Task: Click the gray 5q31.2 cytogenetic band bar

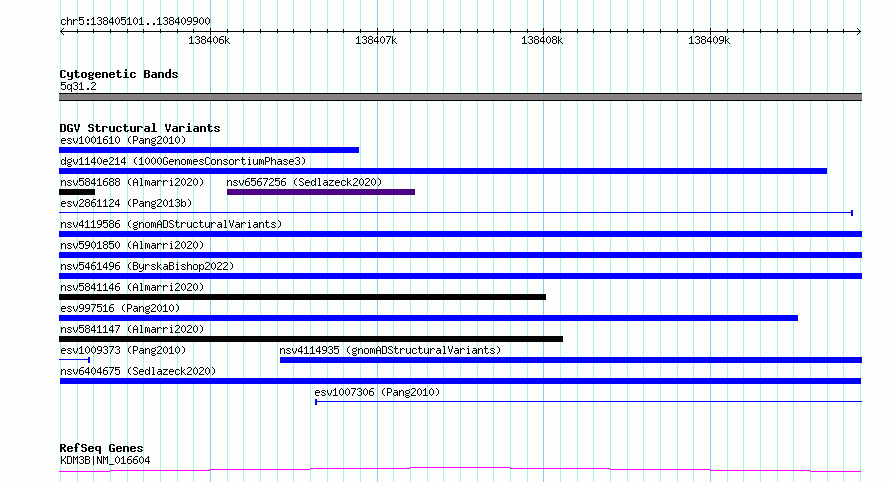Action: (x=460, y=97)
